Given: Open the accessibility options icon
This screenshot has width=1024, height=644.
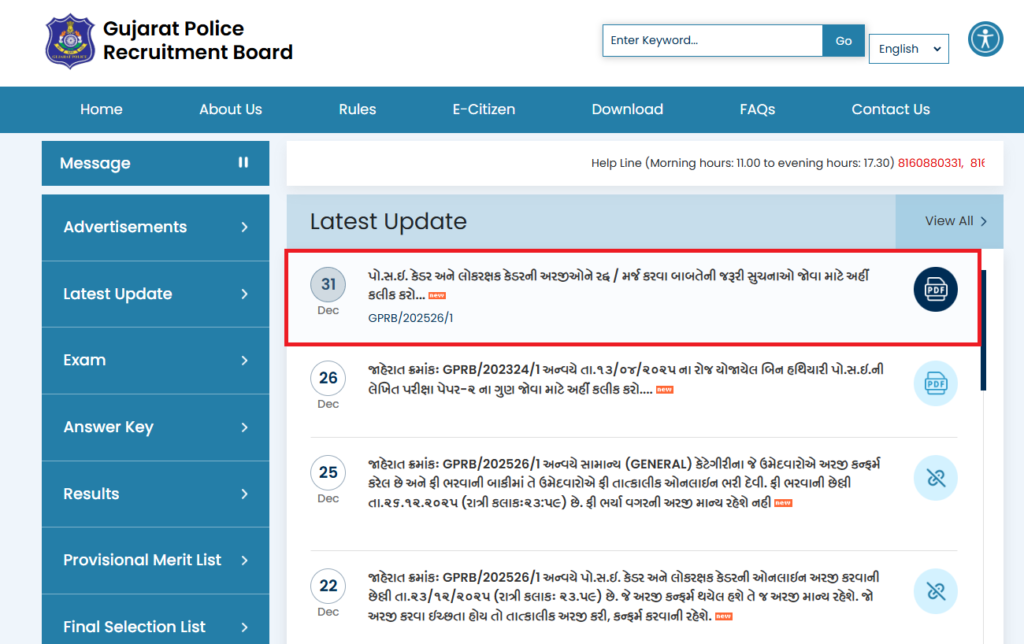Looking at the screenshot, I should tap(985, 39).
